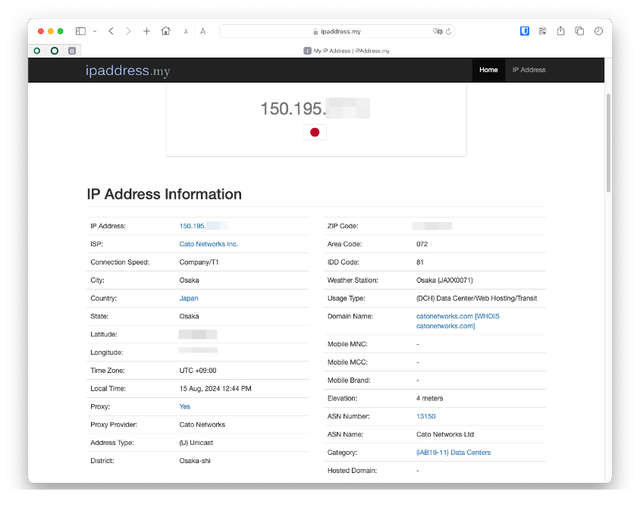640x520 pixels.
Task: Click the 4 meters elevation value
Action: [429, 398]
